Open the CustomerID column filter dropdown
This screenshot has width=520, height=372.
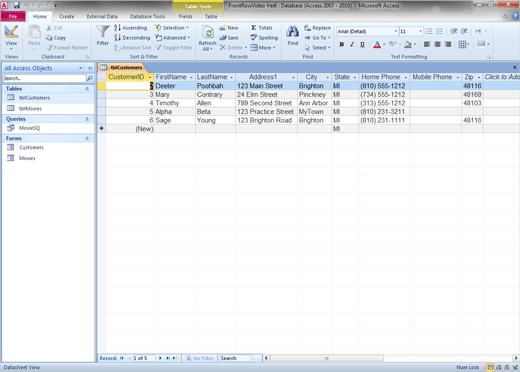pos(150,77)
